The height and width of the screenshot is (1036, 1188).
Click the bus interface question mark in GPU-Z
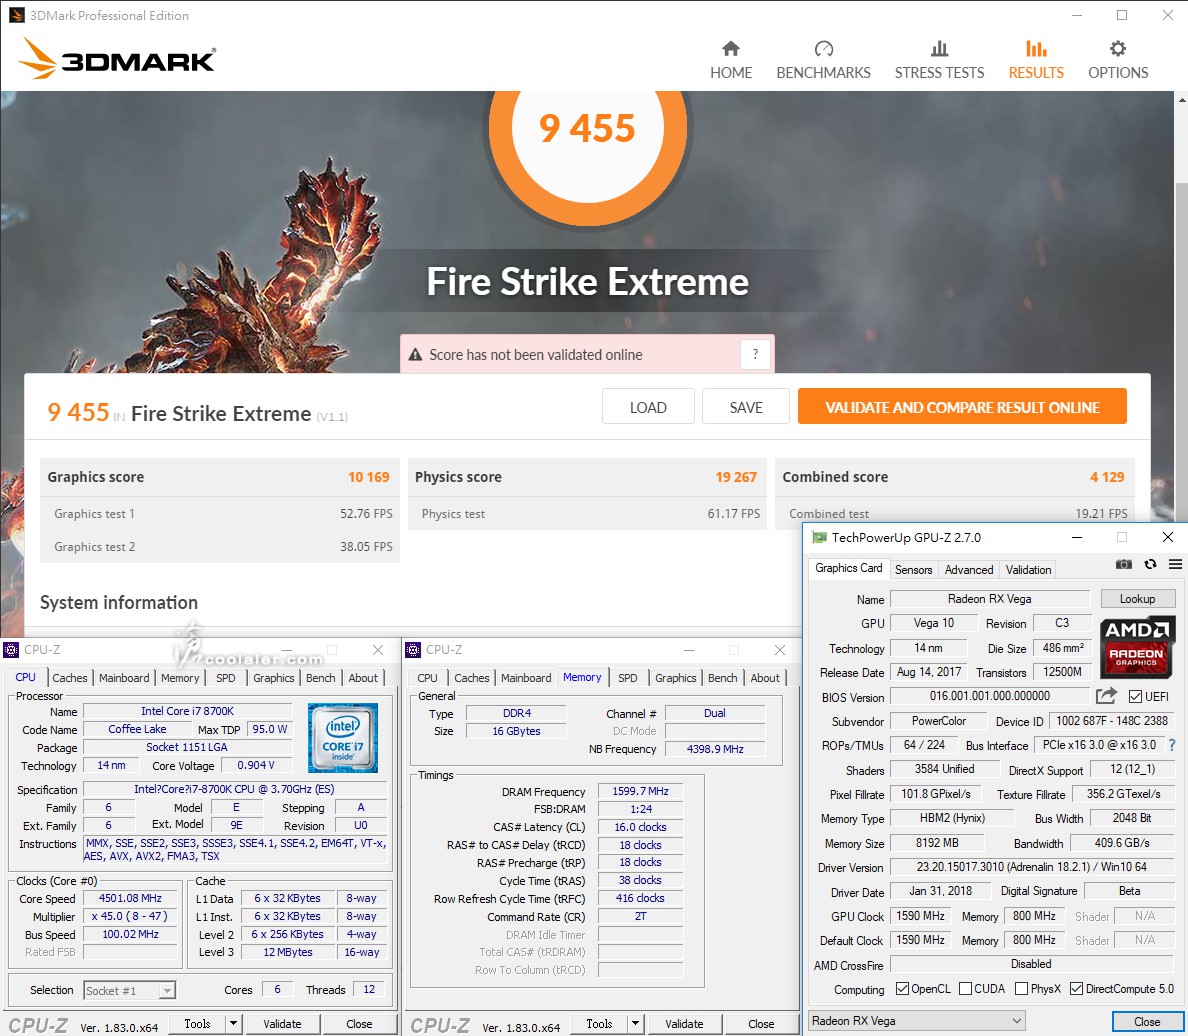1172,745
